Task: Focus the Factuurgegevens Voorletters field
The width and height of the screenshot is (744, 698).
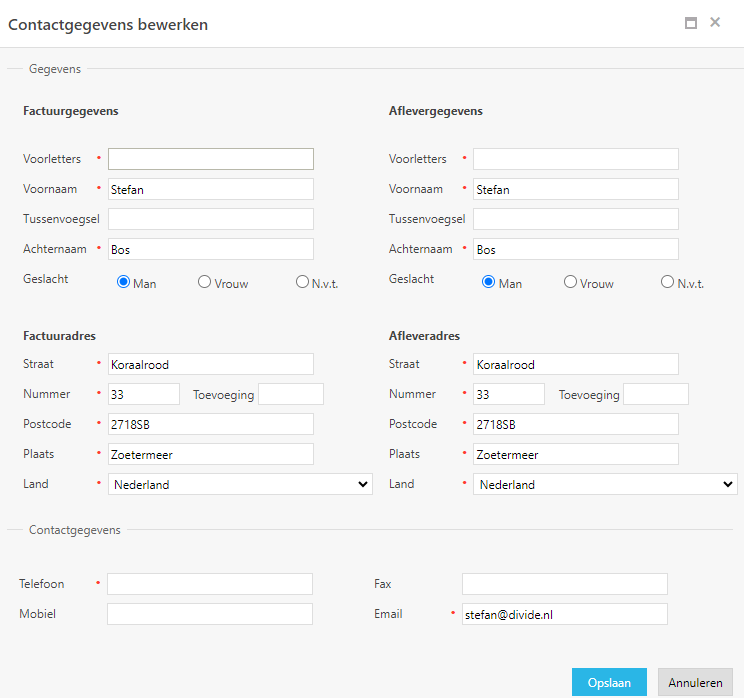Action: pos(211,159)
